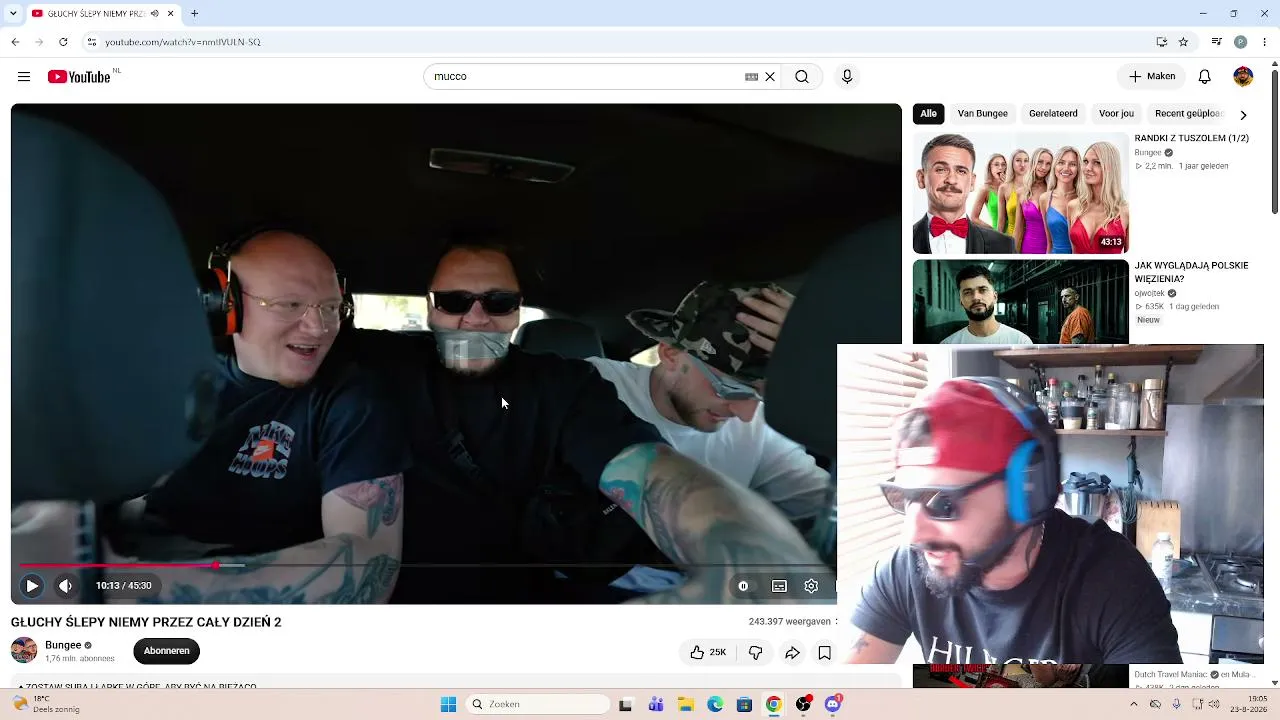
Task: Open the Chrome three-dot menu
Action: tap(1264, 42)
